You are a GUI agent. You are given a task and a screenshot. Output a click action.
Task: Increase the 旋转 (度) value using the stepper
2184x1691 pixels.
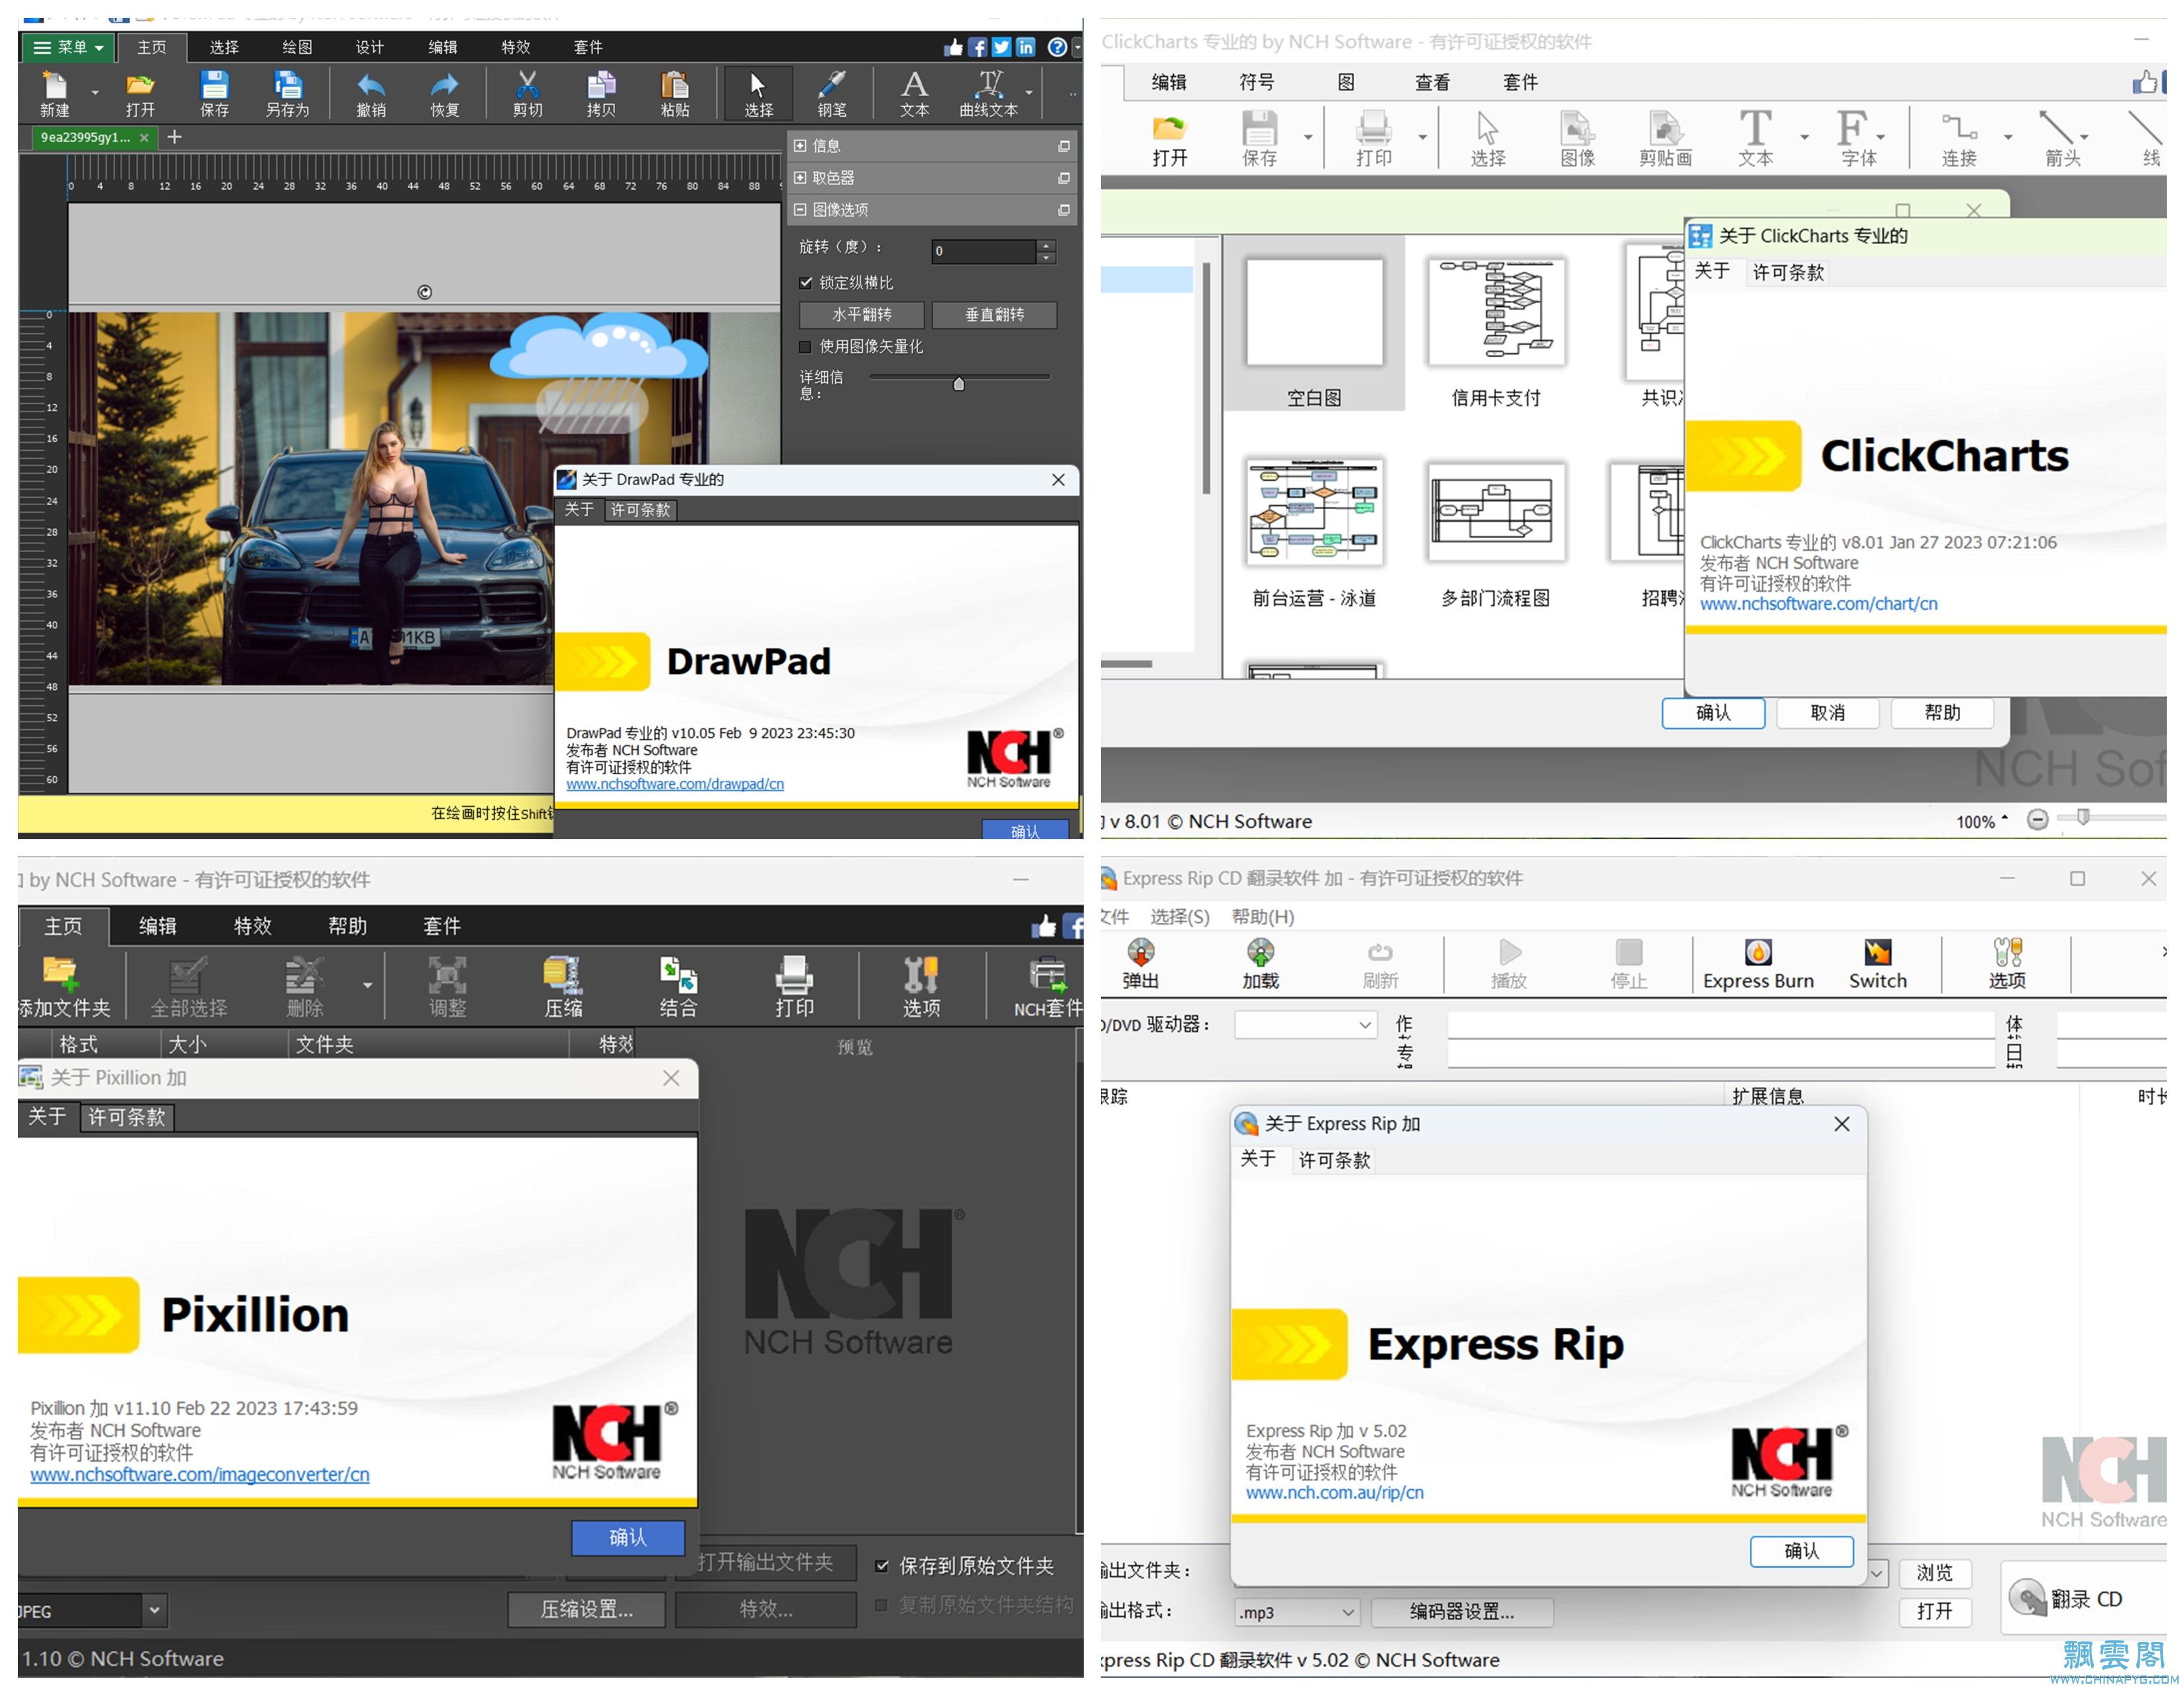(x=1046, y=245)
